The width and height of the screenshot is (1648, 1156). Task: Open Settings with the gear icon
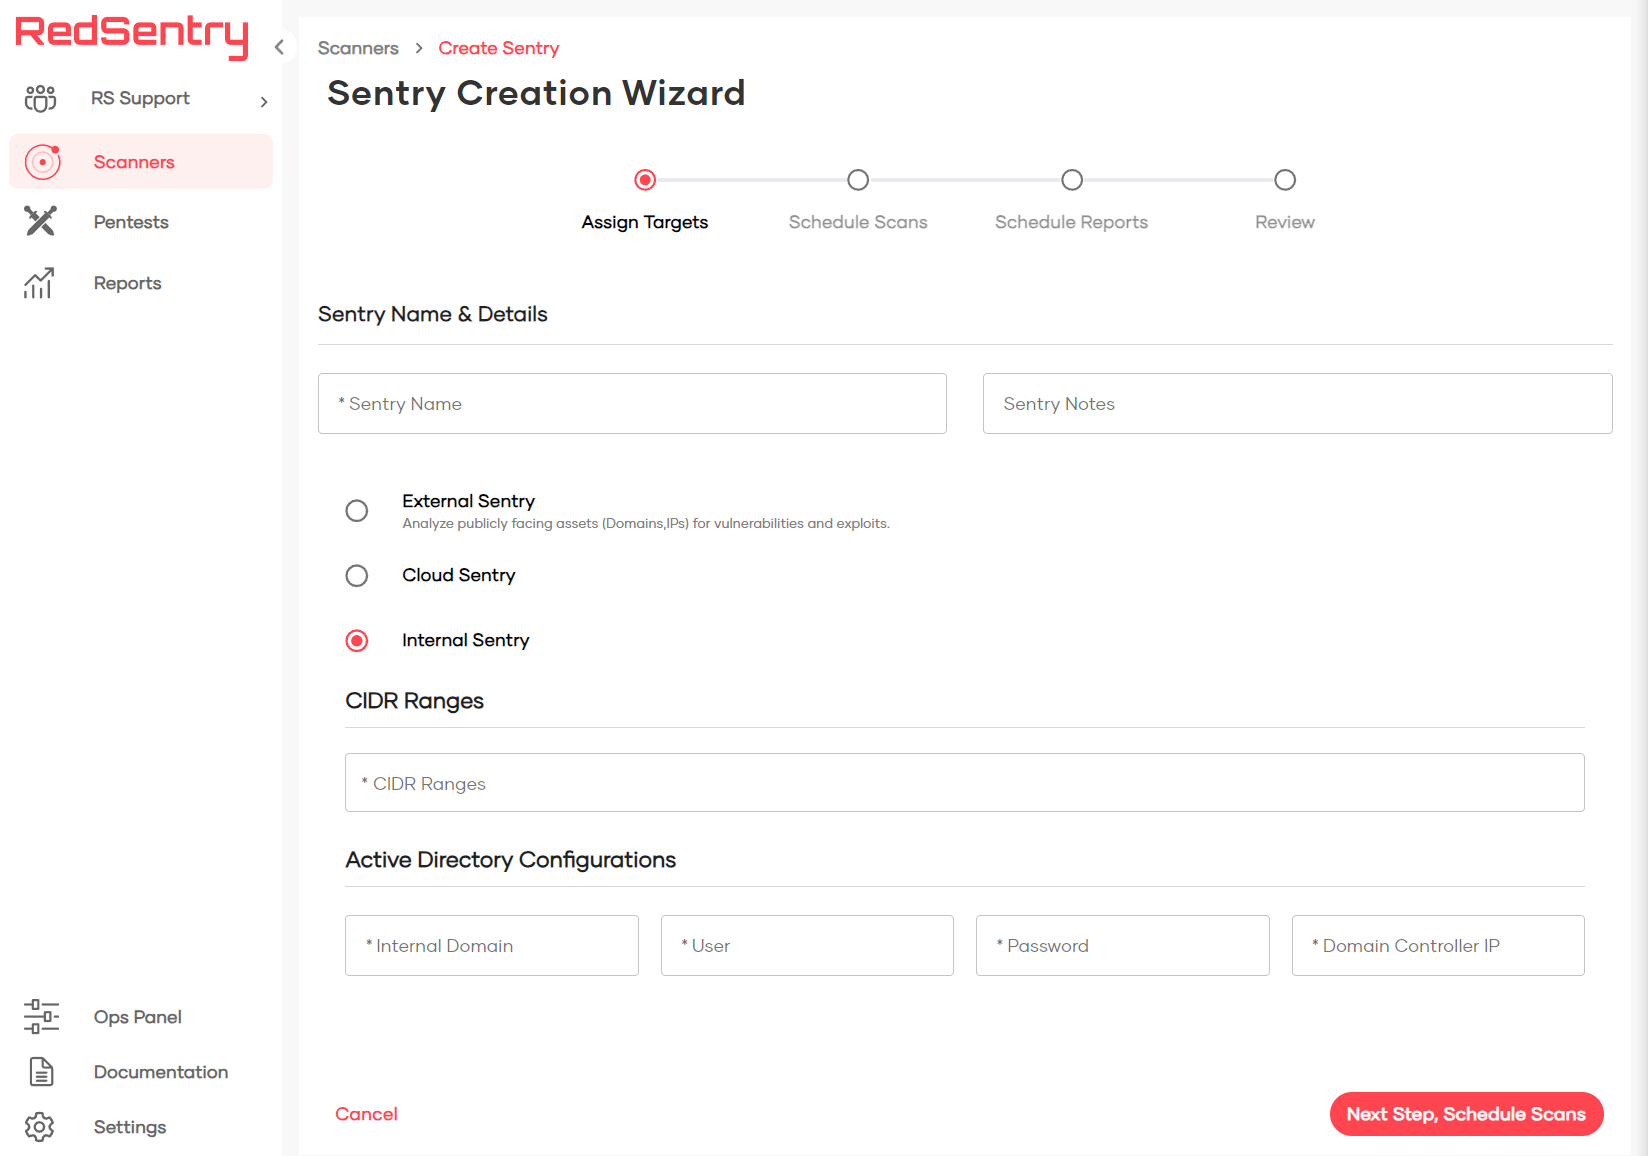tap(39, 1126)
